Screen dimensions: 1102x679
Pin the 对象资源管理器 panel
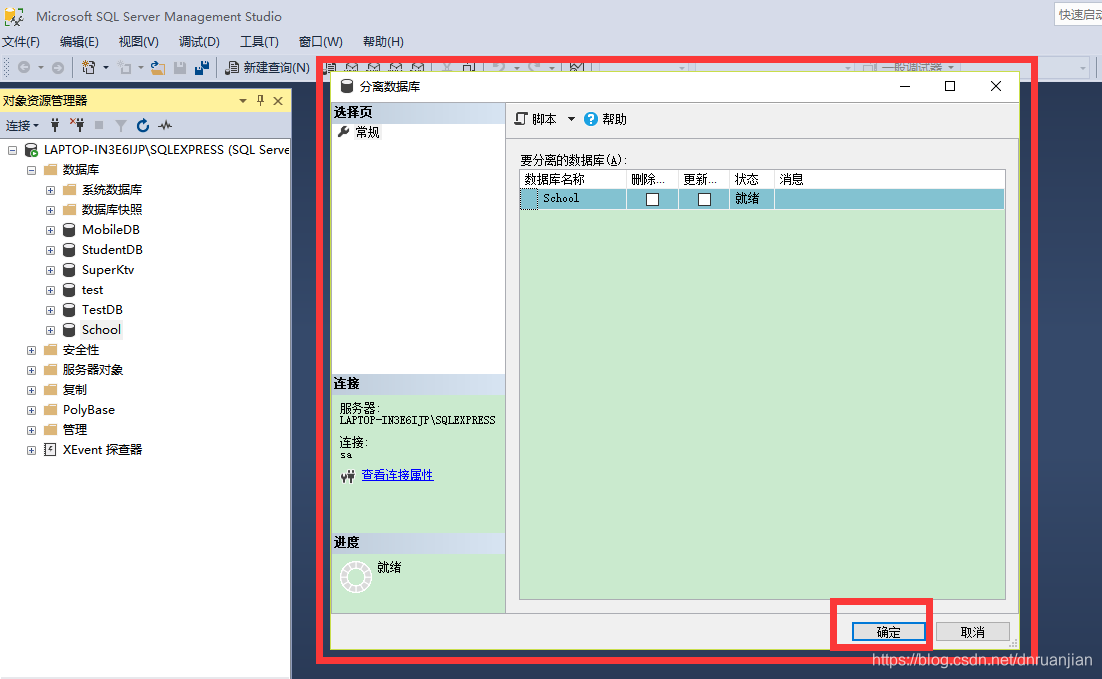point(260,101)
